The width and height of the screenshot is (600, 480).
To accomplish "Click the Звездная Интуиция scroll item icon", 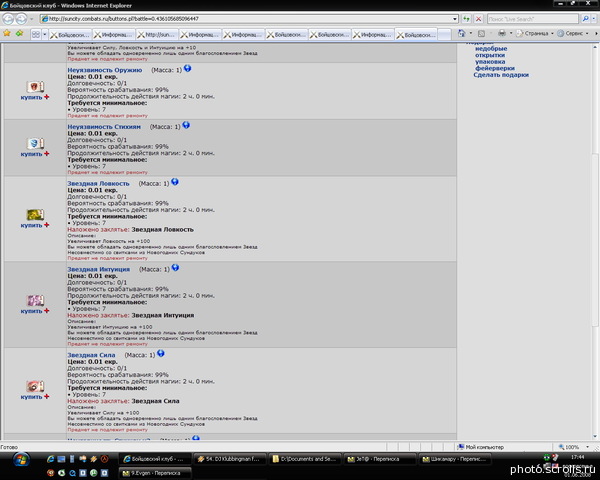I will (x=35, y=300).
